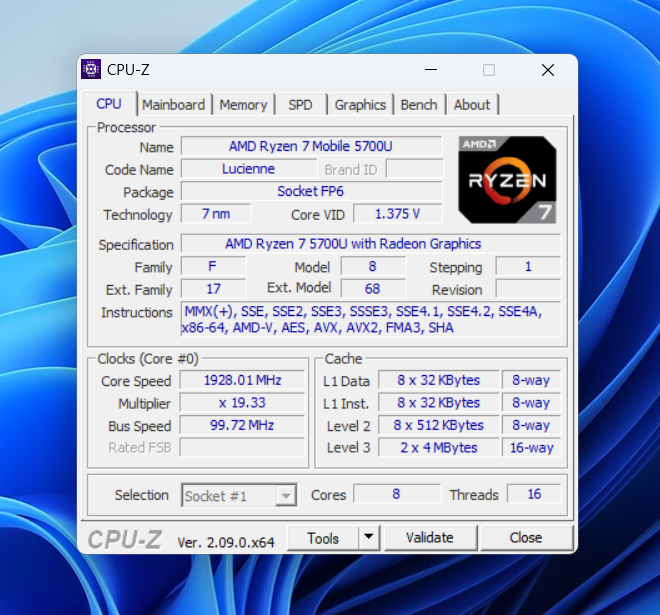Click the Package value Socket FP6

pyautogui.click(x=311, y=192)
